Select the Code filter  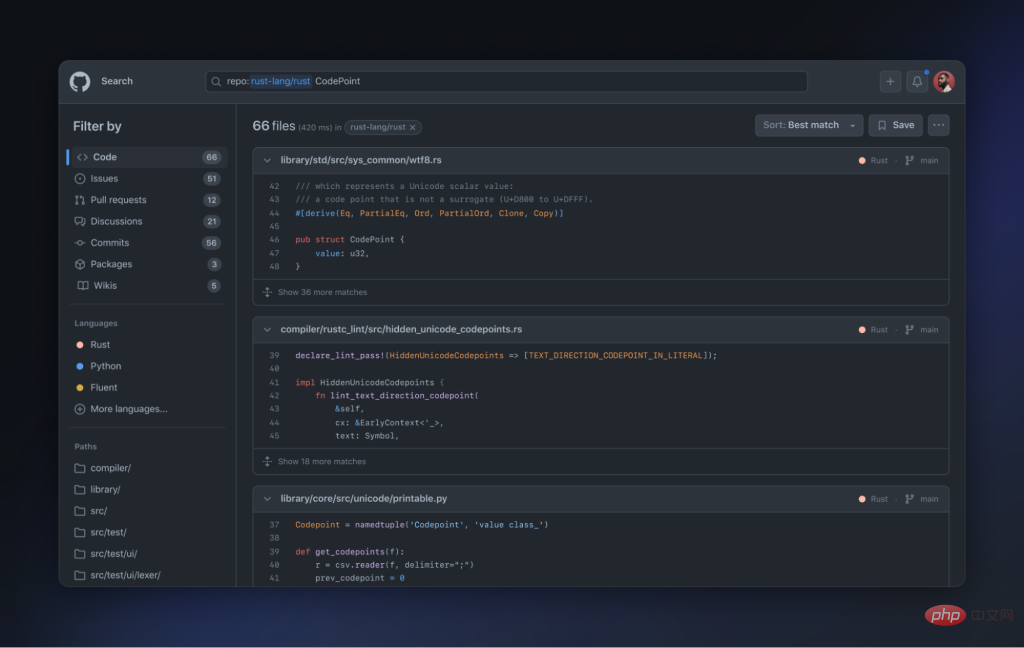pos(148,157)
